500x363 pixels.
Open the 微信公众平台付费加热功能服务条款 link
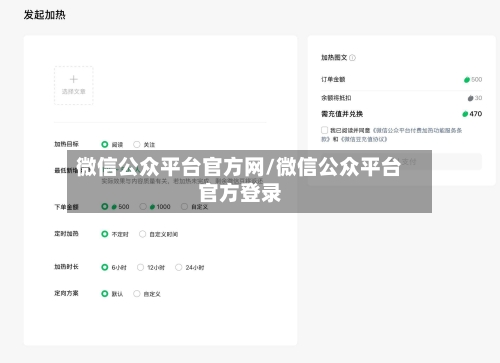pos(417,130)
